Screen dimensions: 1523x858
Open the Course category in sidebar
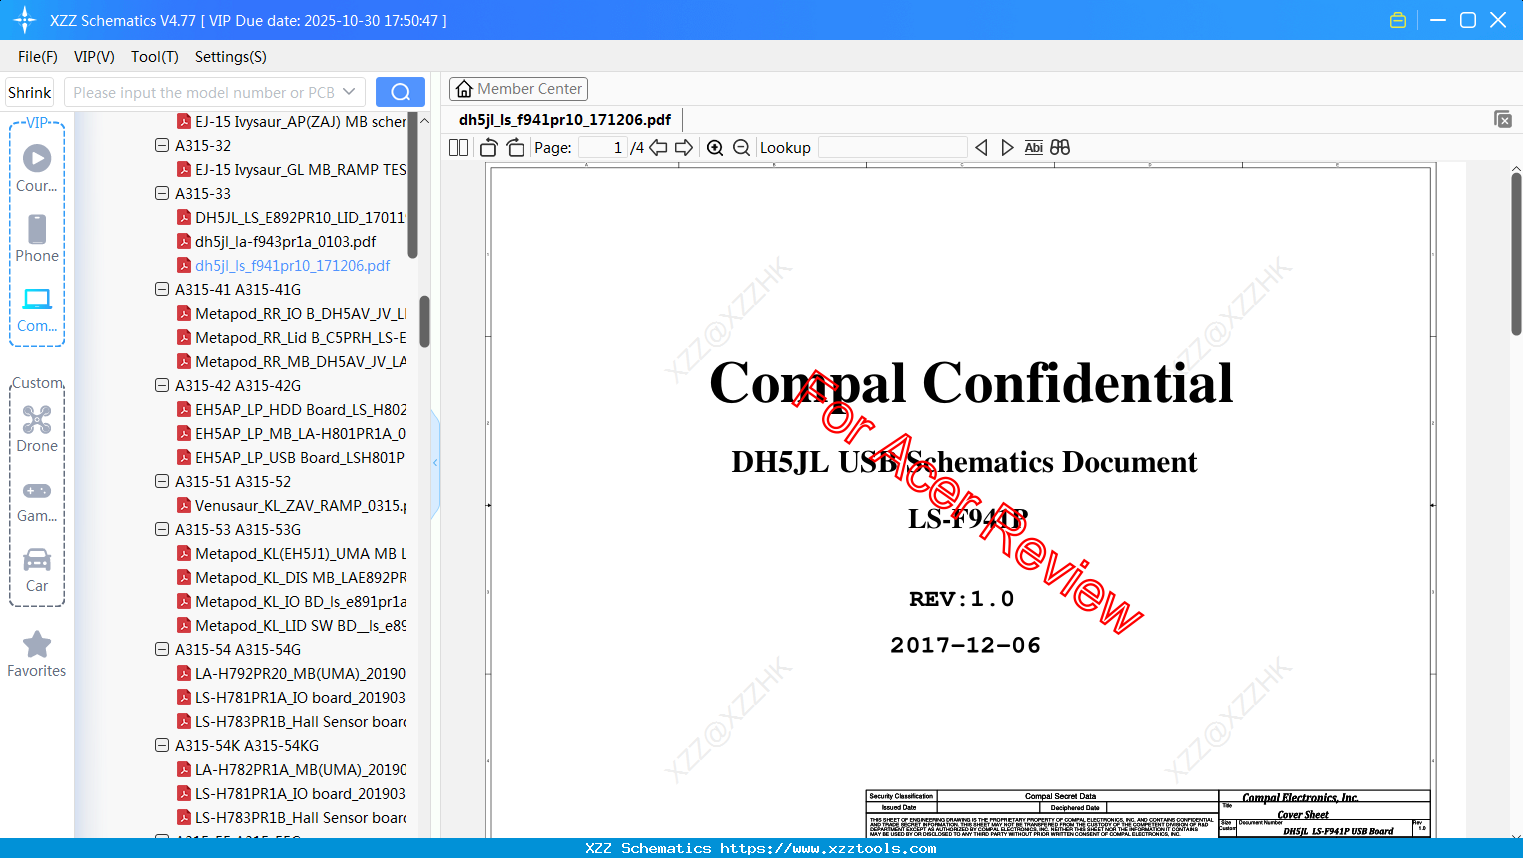click(37, 168)
